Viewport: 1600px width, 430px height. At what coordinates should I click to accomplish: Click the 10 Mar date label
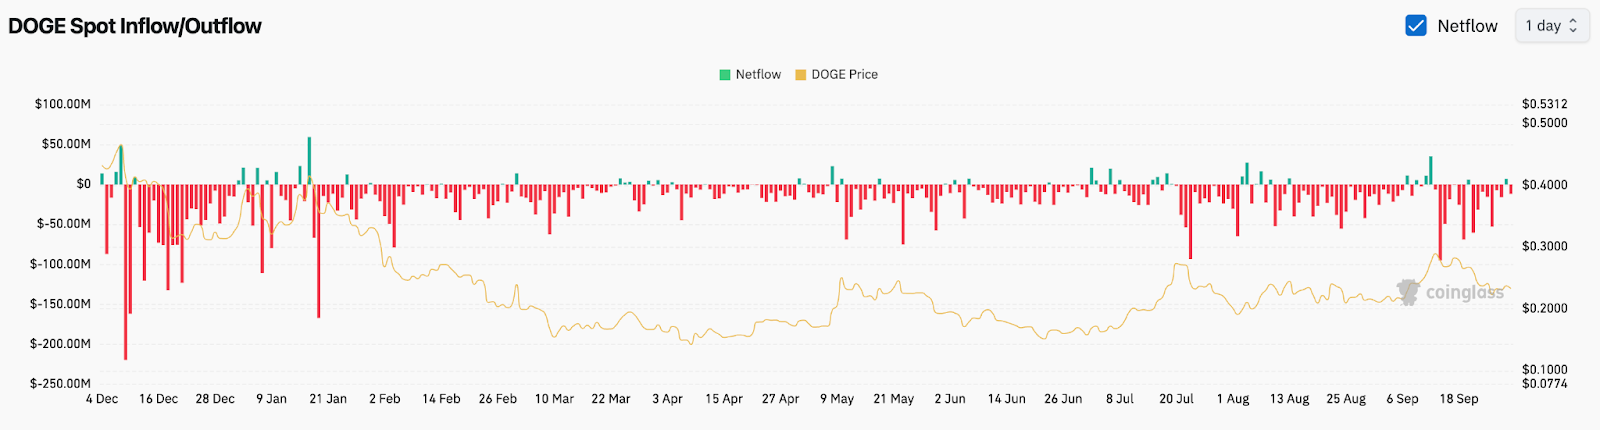(x=554, y=399)
